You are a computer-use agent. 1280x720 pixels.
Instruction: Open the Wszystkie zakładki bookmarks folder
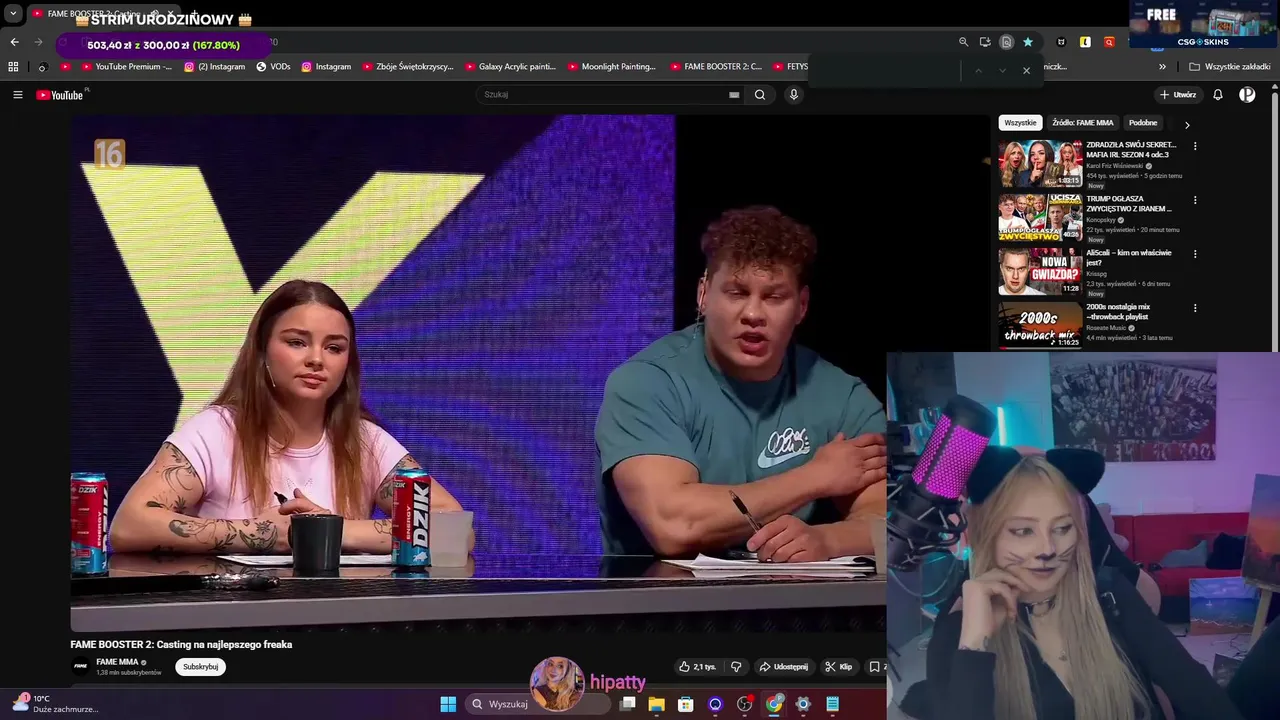pos(1230,67)
